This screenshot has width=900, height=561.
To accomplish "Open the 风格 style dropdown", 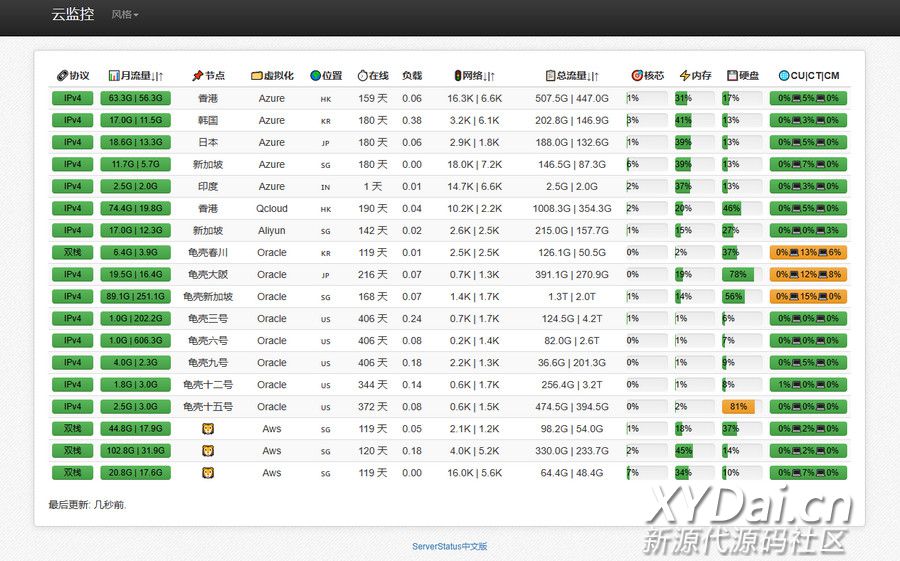I will (125, 15).
